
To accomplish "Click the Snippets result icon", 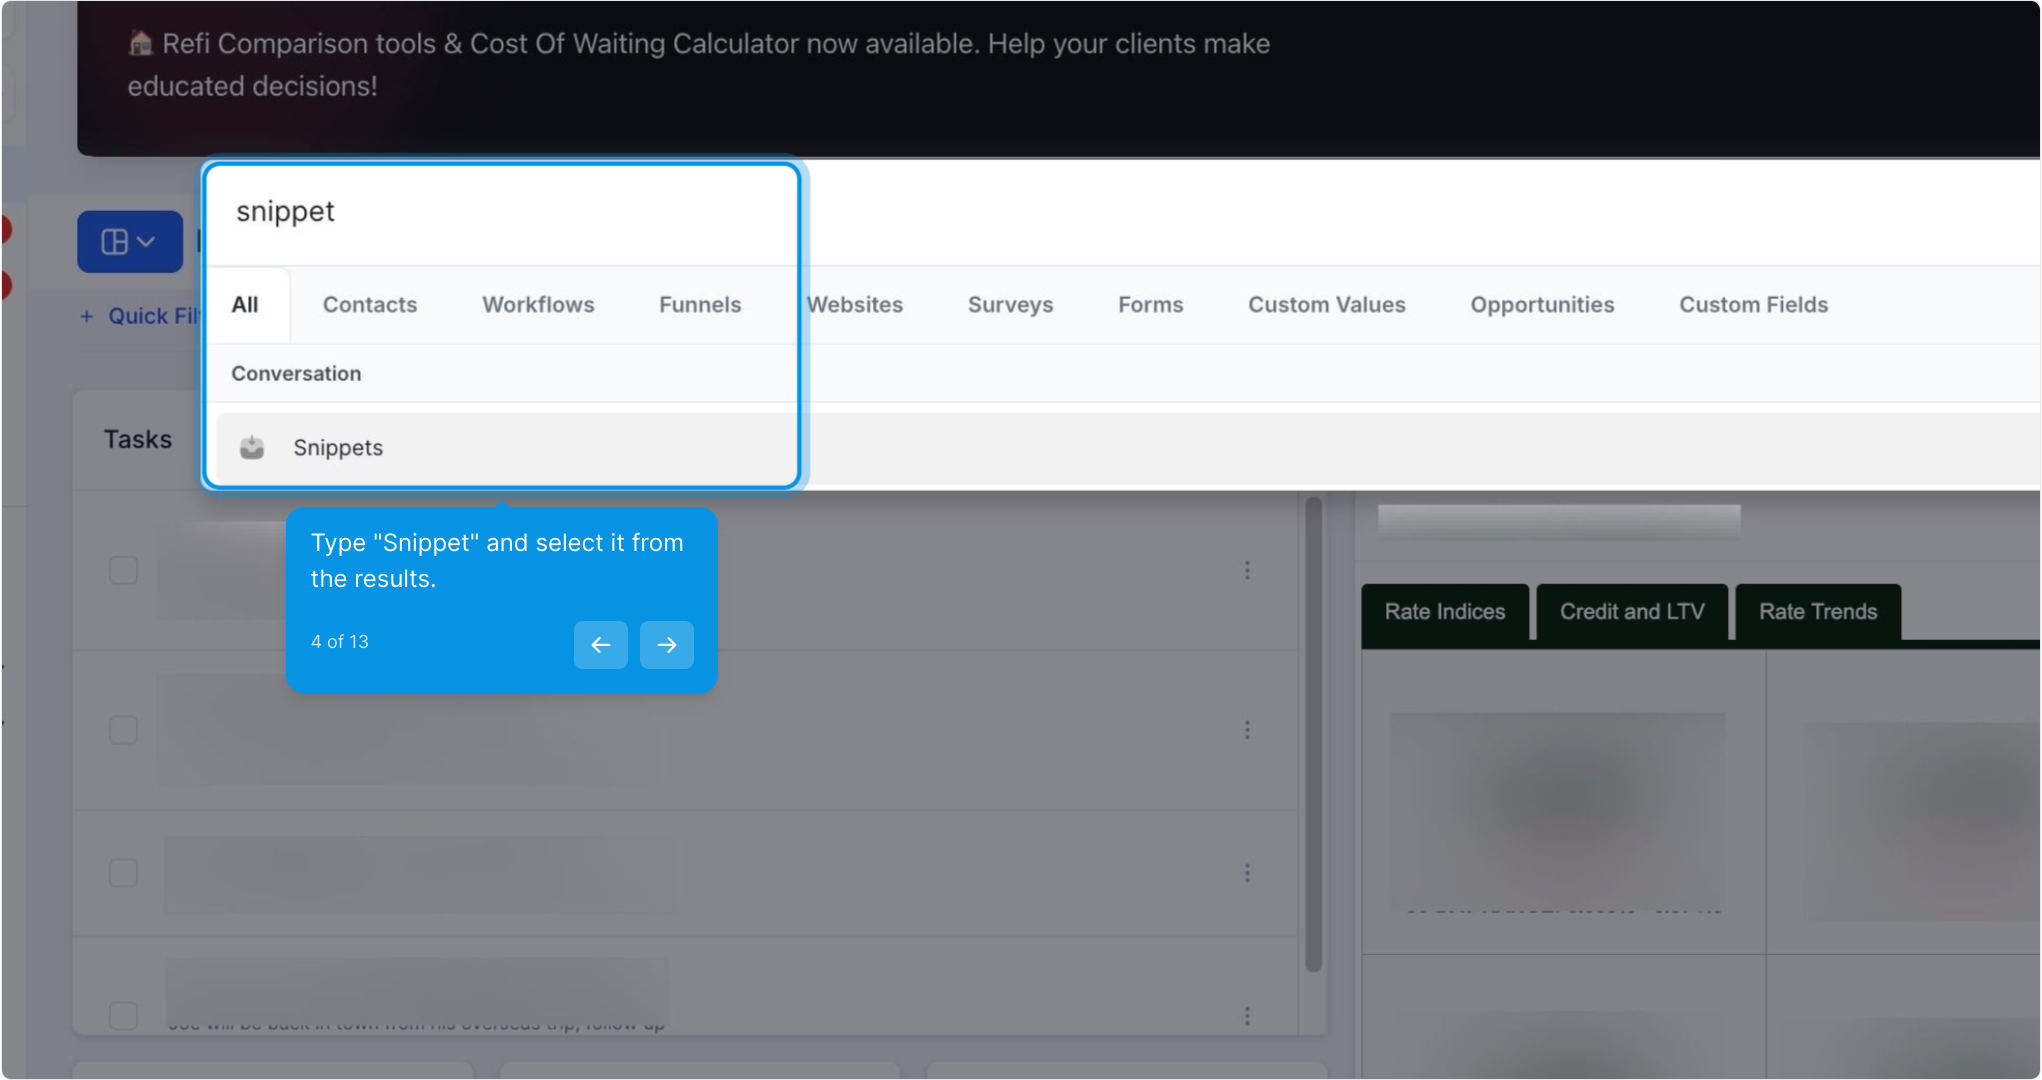I will [252, 447].
